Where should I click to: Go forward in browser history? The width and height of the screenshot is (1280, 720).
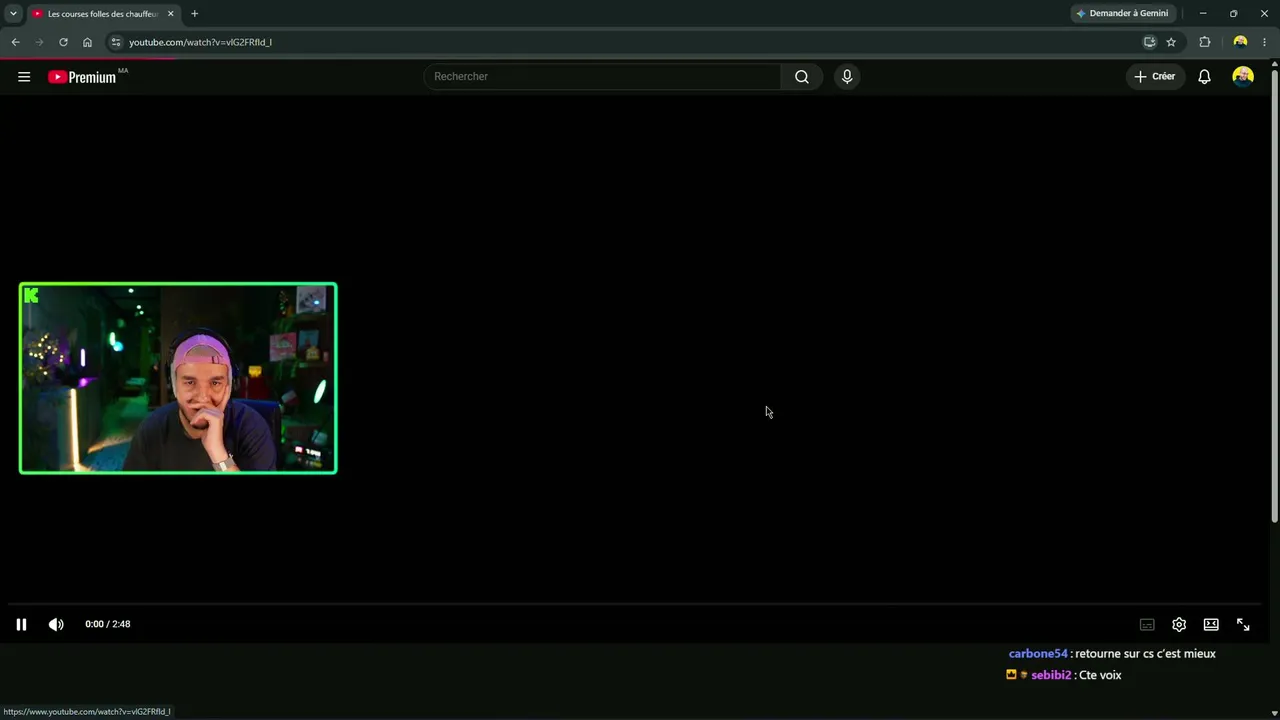point(39,42)
